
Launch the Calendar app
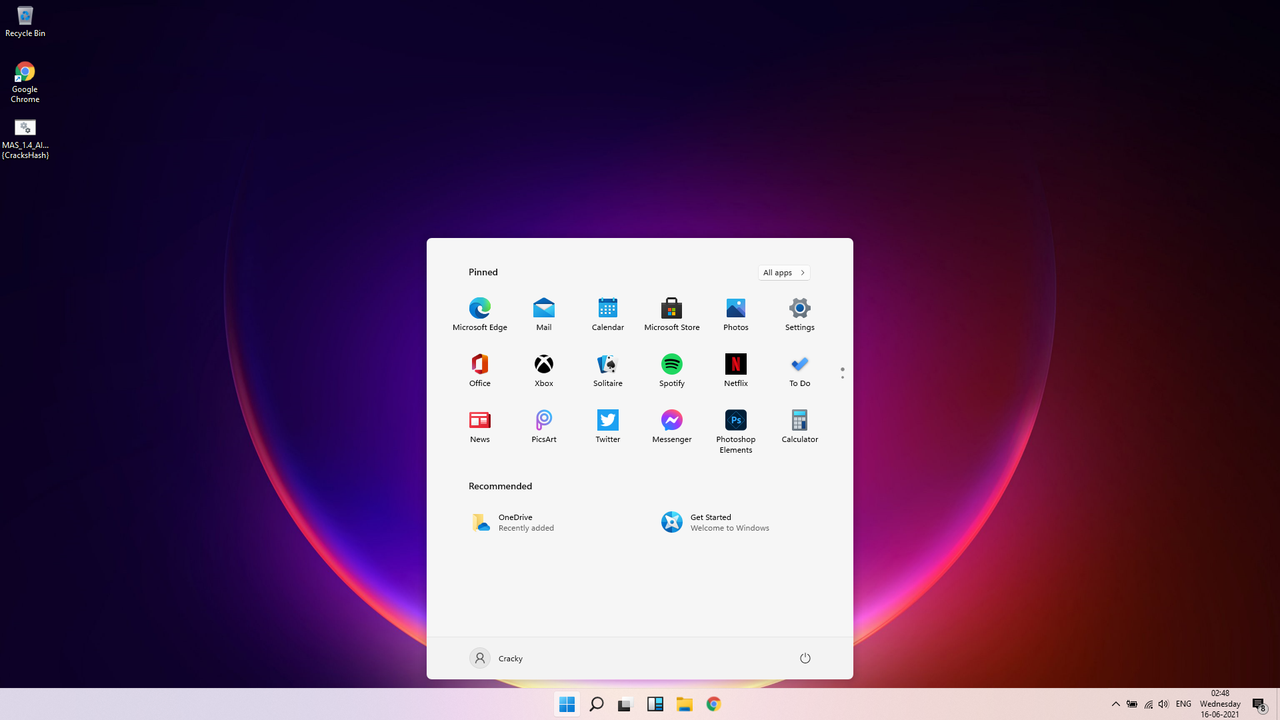click(608, 314)
